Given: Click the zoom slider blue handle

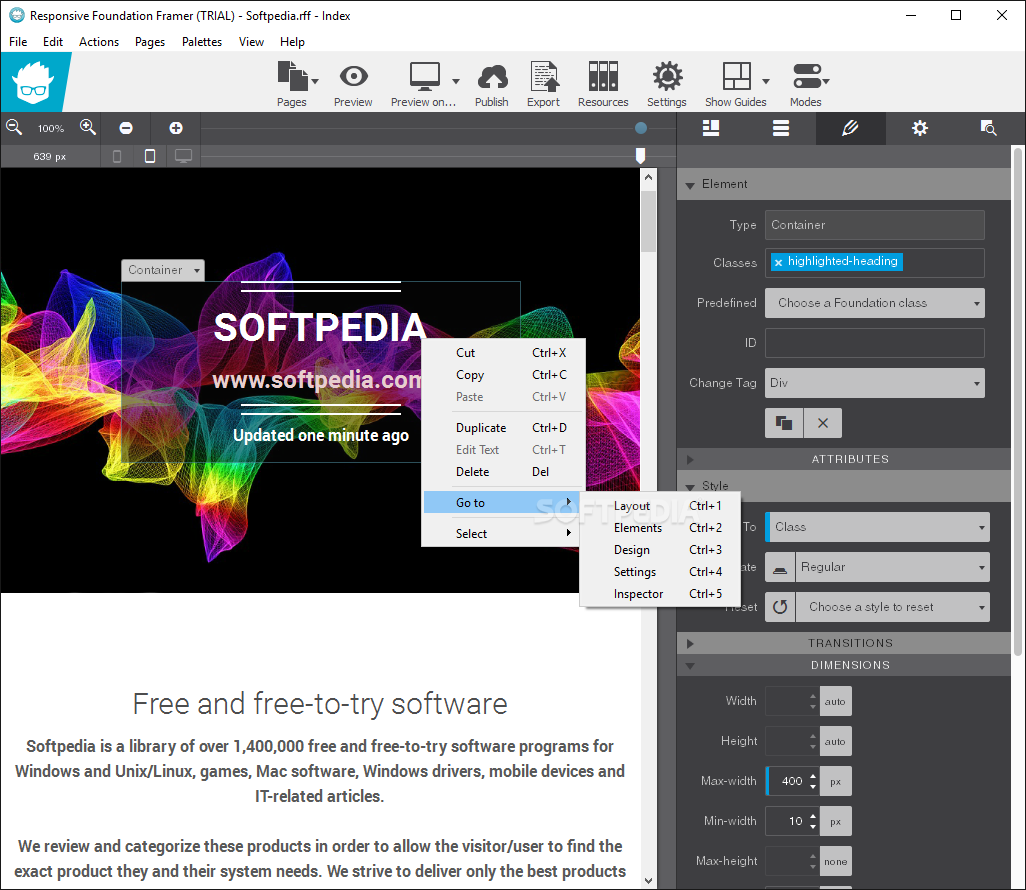Looking at the screenshot, I should pyautogui.click(x=641, y=128).
